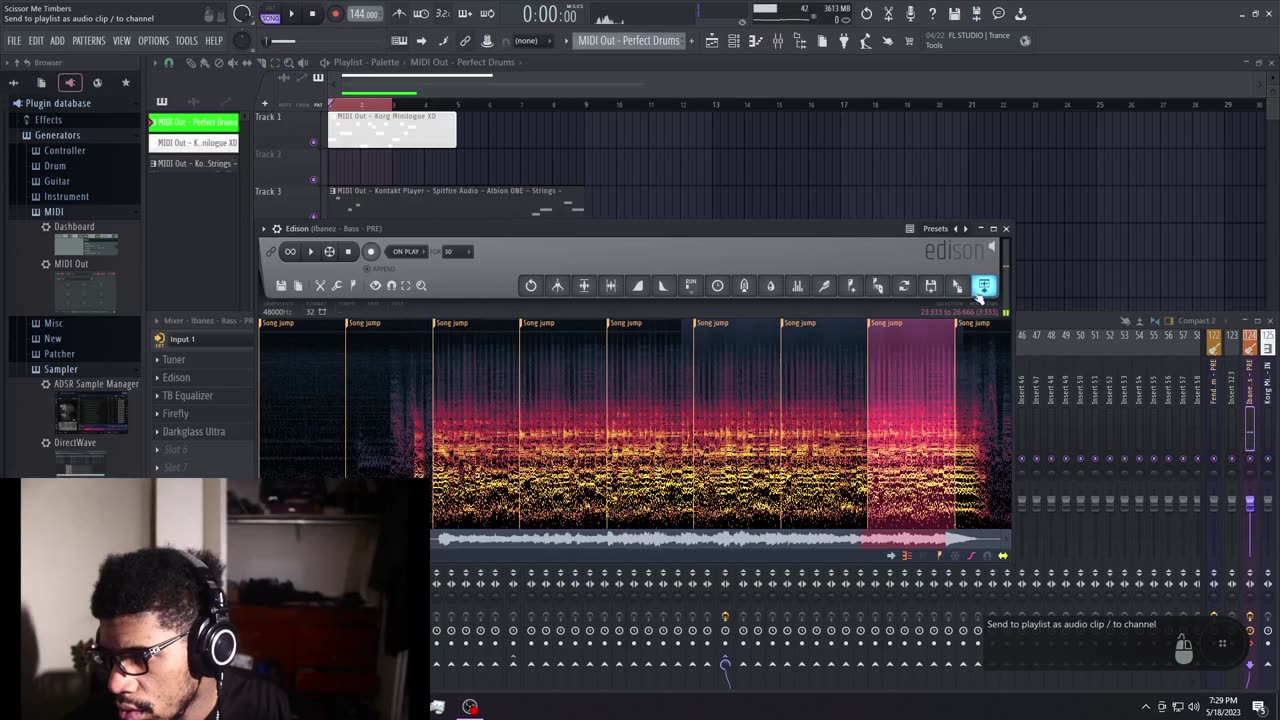Open the Edison Presets selector
The height and width of the screenshot is (720, 1280).
click(x=935, y=229)
